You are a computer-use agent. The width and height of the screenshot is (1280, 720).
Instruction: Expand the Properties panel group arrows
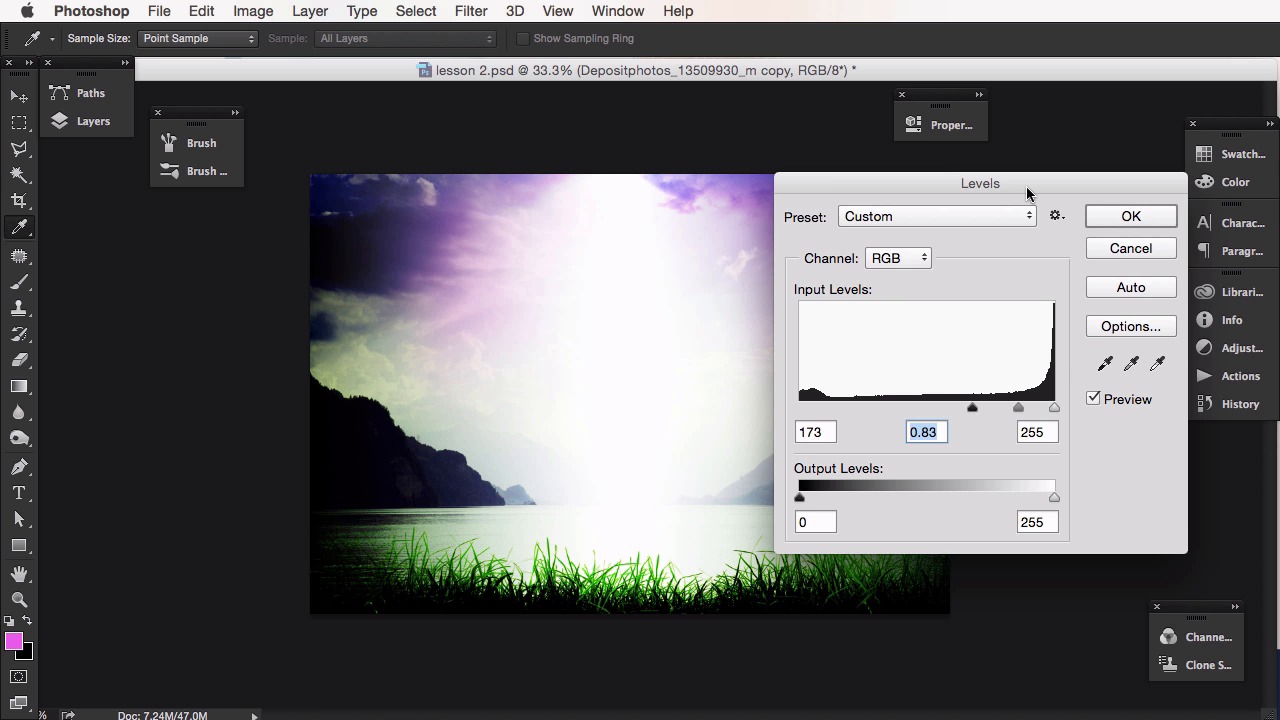(x=979, y=95)
